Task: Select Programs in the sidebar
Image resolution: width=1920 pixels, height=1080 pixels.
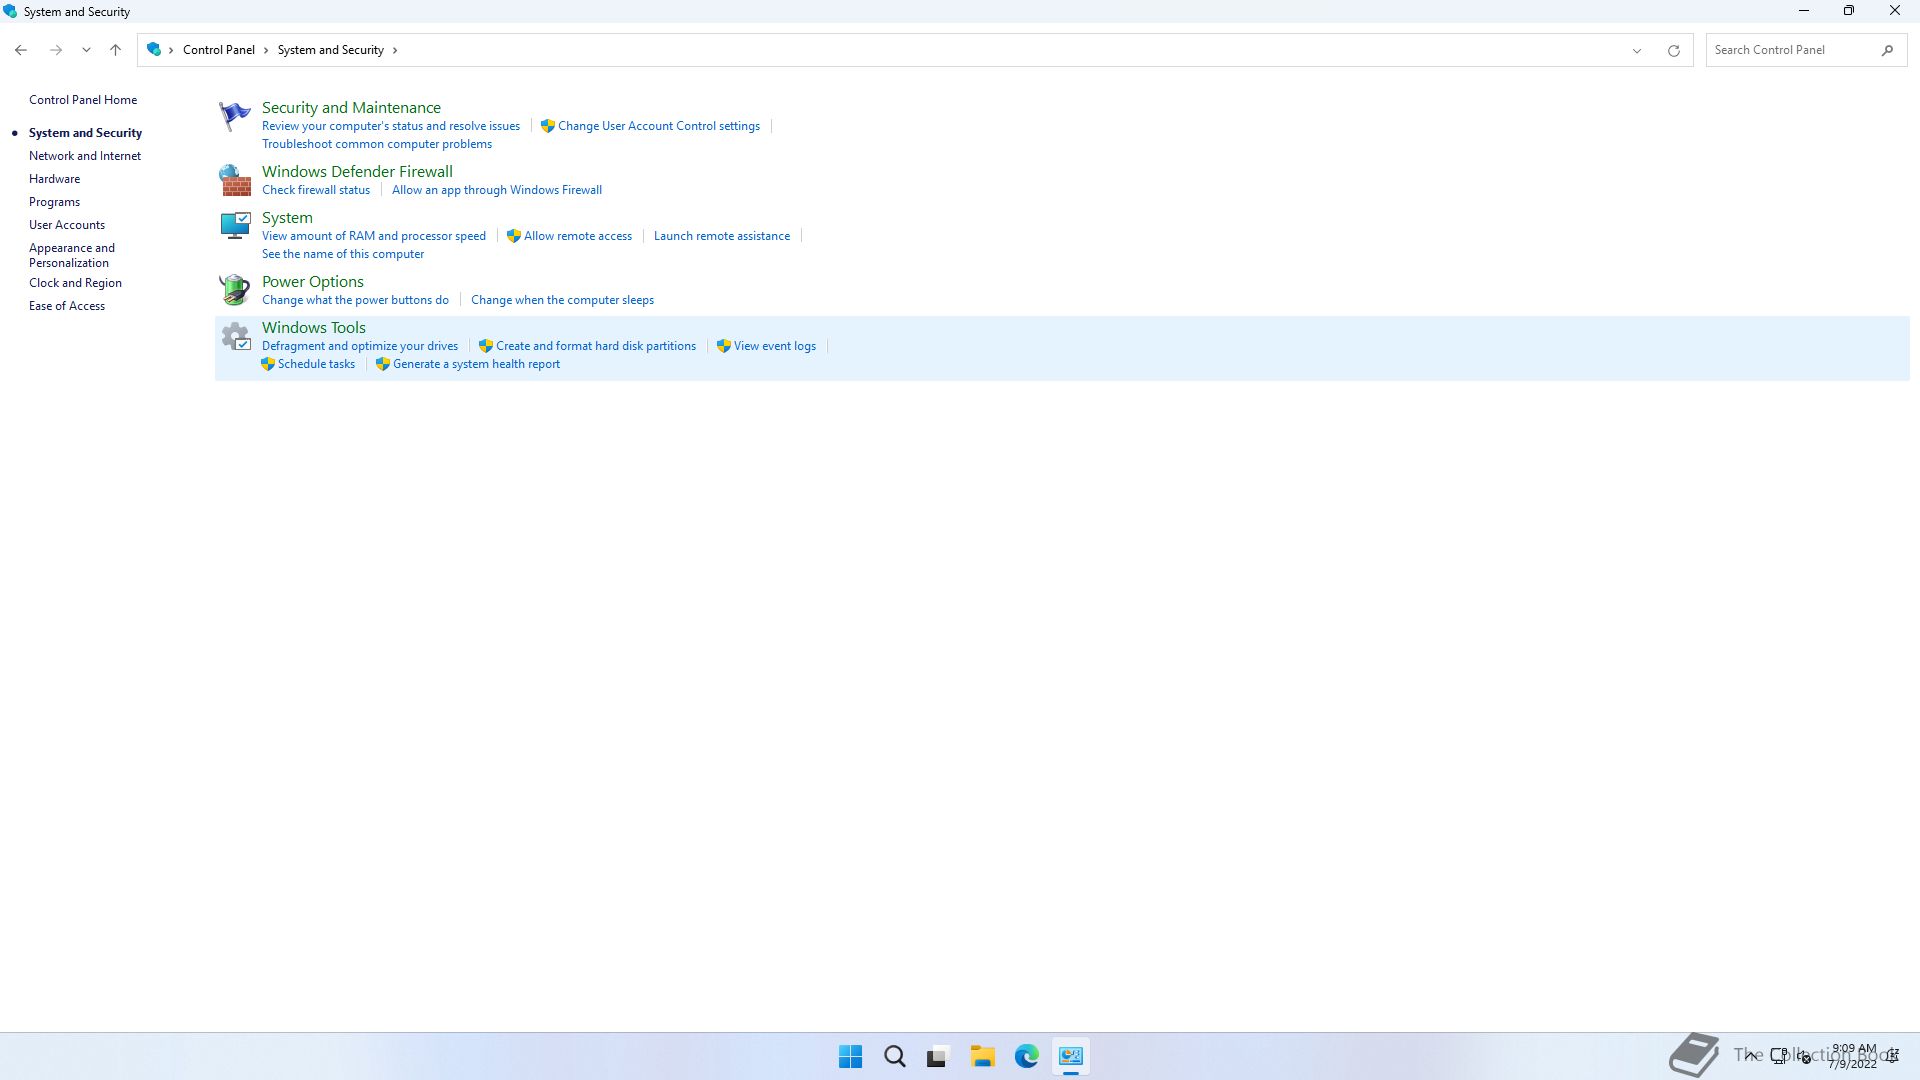Action: (54, 202)
